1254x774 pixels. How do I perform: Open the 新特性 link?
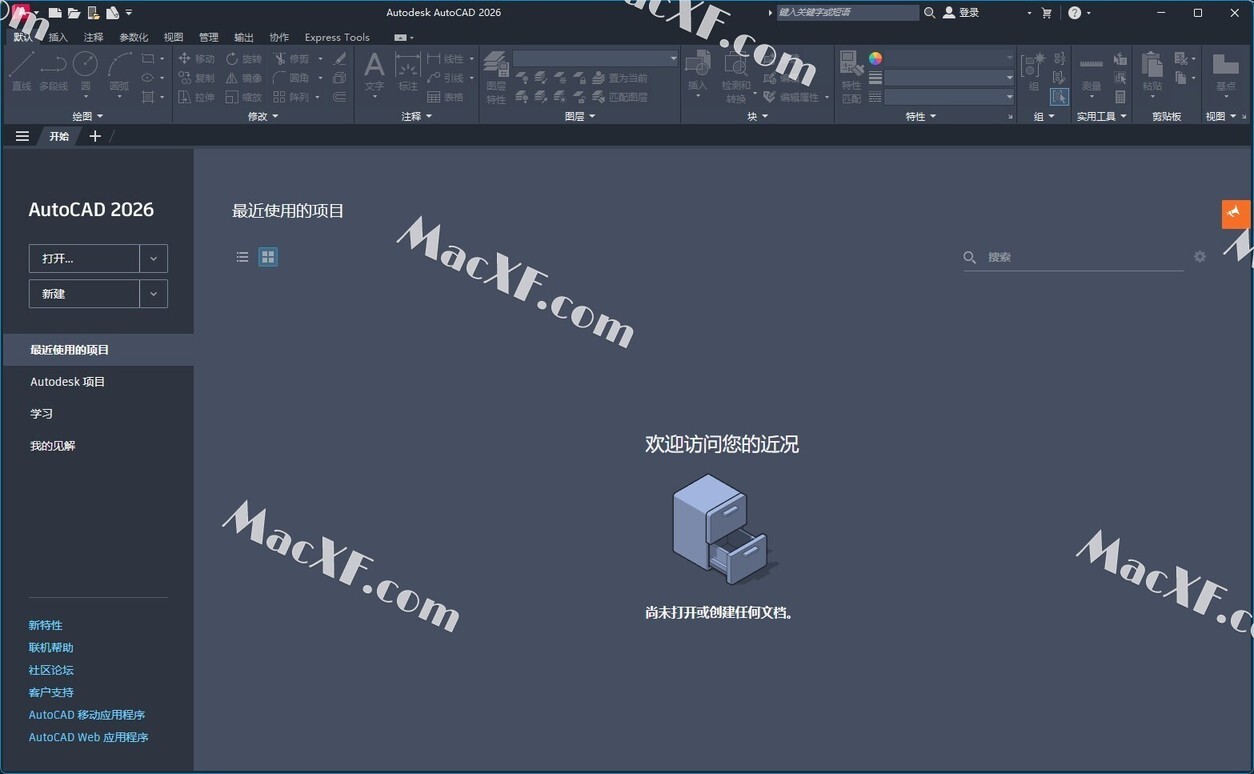45,625
